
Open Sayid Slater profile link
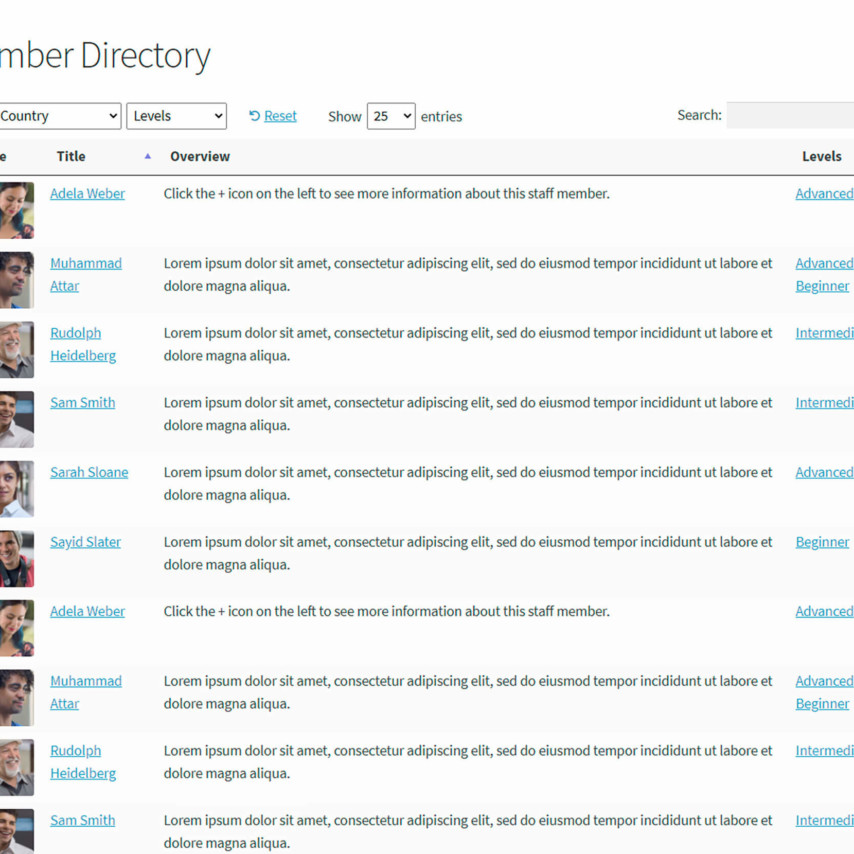(86, 542)
